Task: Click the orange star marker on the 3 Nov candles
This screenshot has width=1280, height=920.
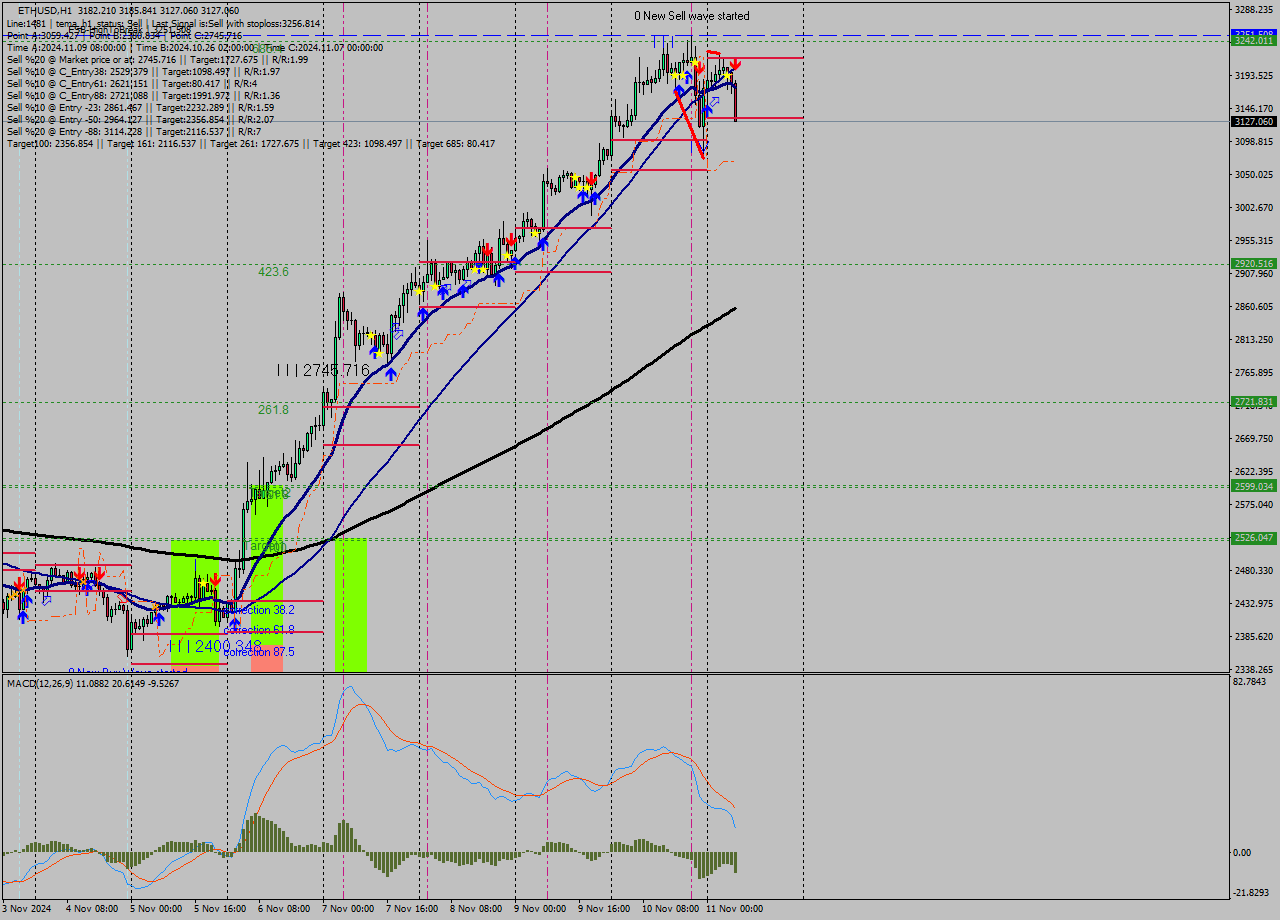Action: coord(12,597)
